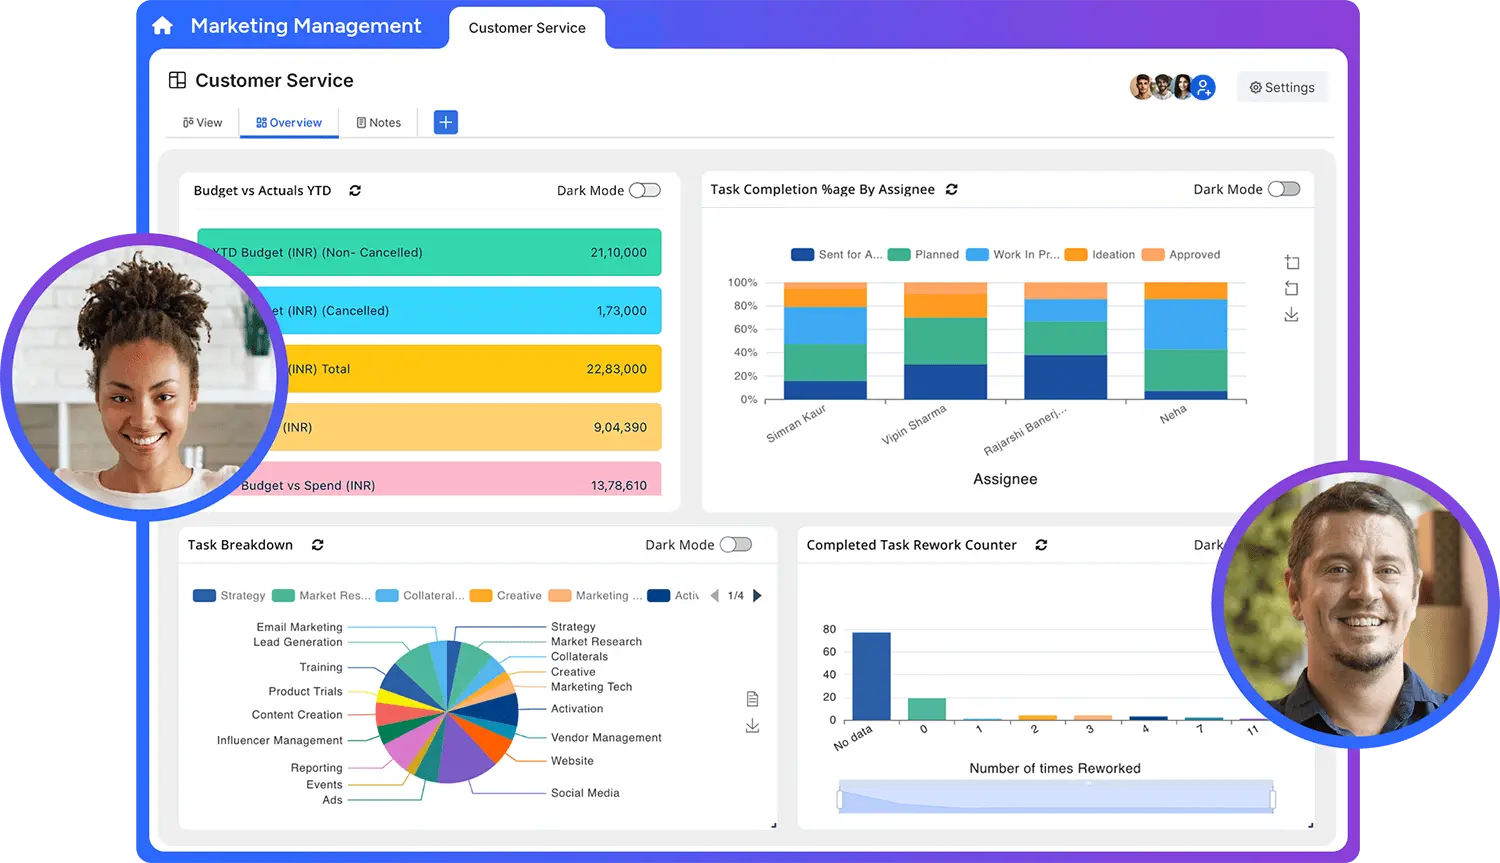Go to next page of pie legend

coord(757,596)
